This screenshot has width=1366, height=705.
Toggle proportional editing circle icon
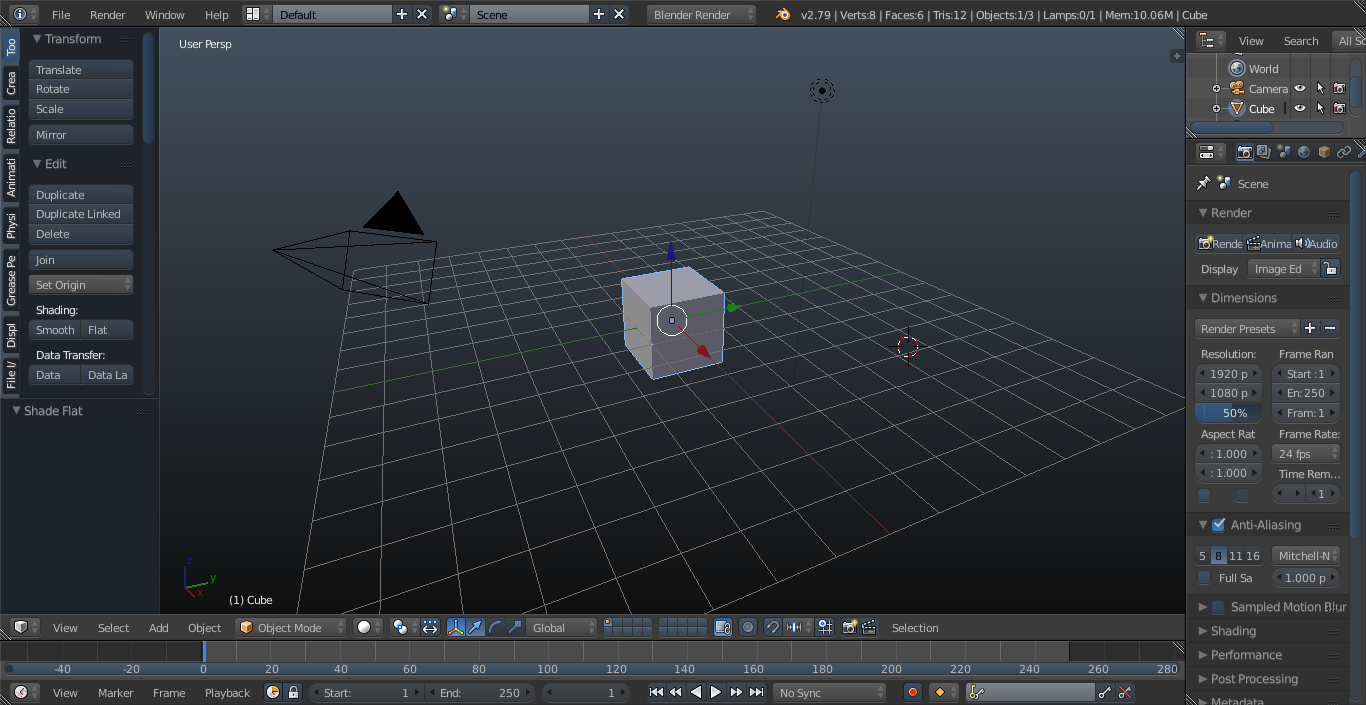click(x=748, y=627)
